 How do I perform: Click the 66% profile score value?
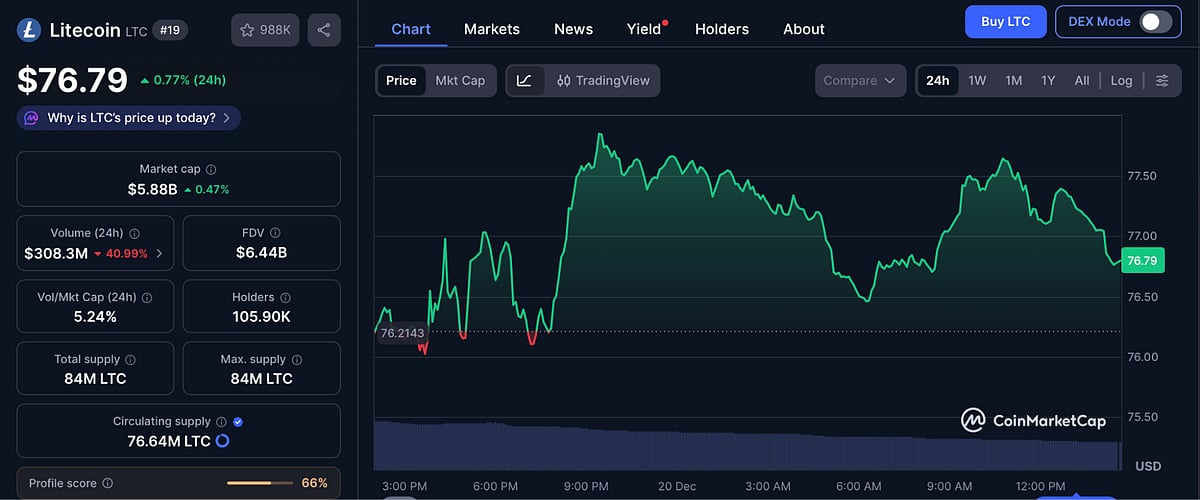pyautogui.click(x=315, y=483)
